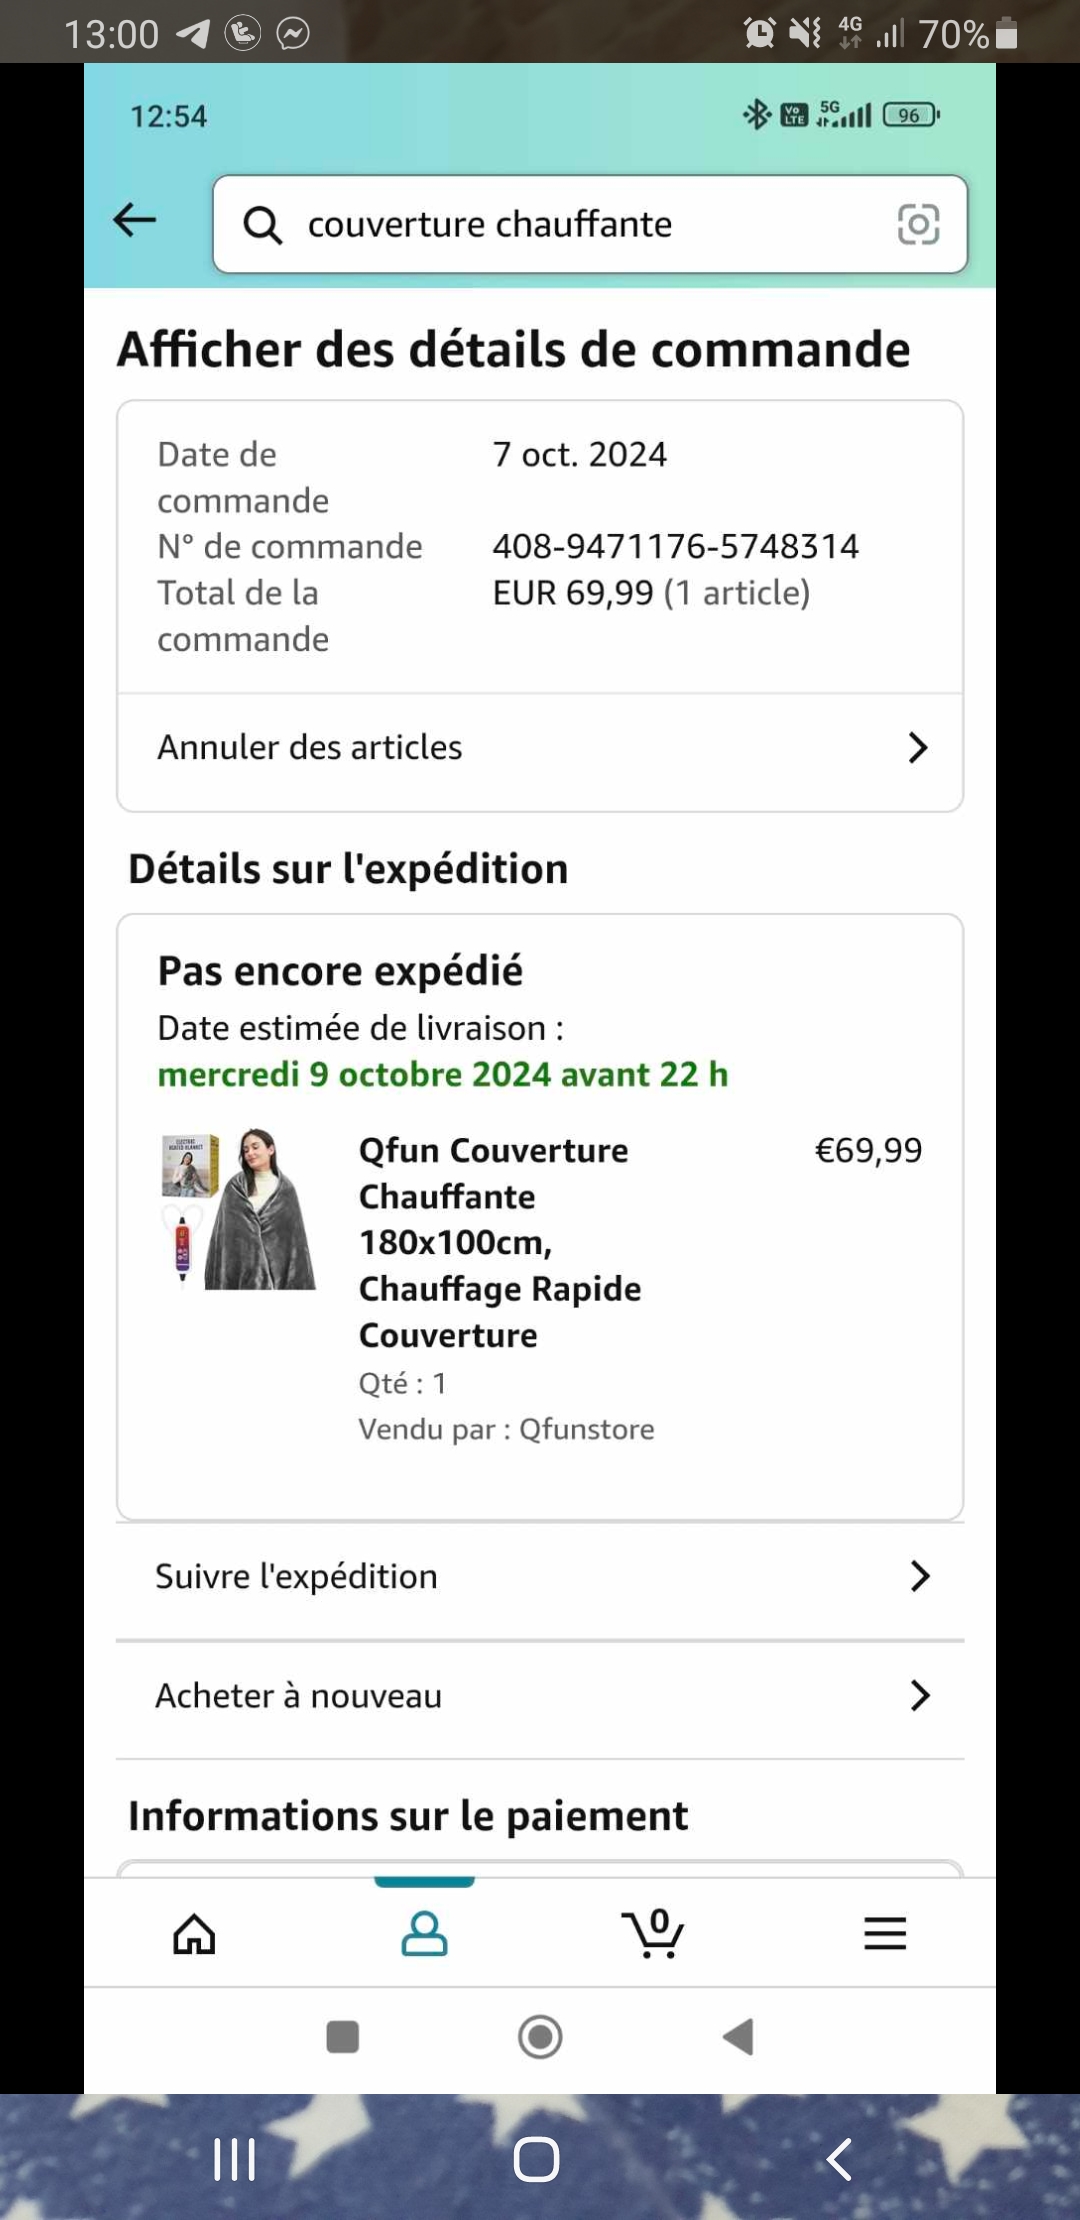The image size is (1080, 2220).
Task: Open camera scan icon in search bar
Action: point(918,224)
